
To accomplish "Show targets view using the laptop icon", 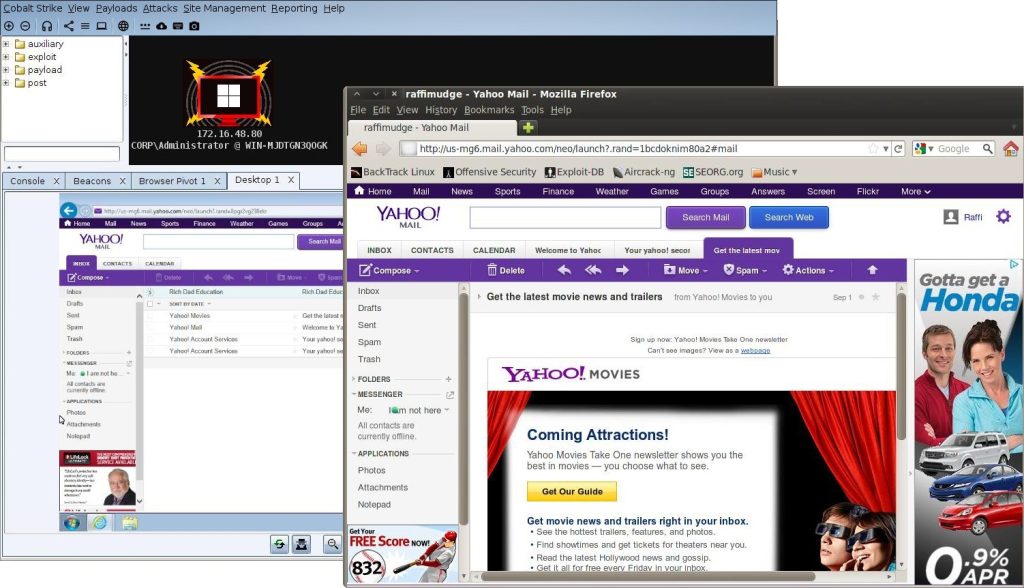I will click(x=102, y=26).
